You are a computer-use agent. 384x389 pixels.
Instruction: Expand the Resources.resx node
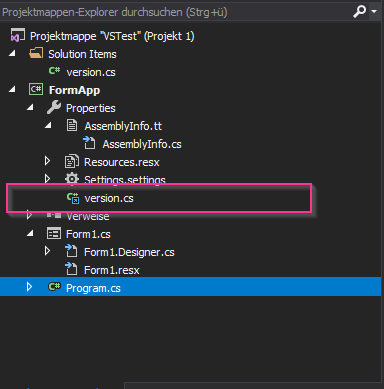point(47,161)
